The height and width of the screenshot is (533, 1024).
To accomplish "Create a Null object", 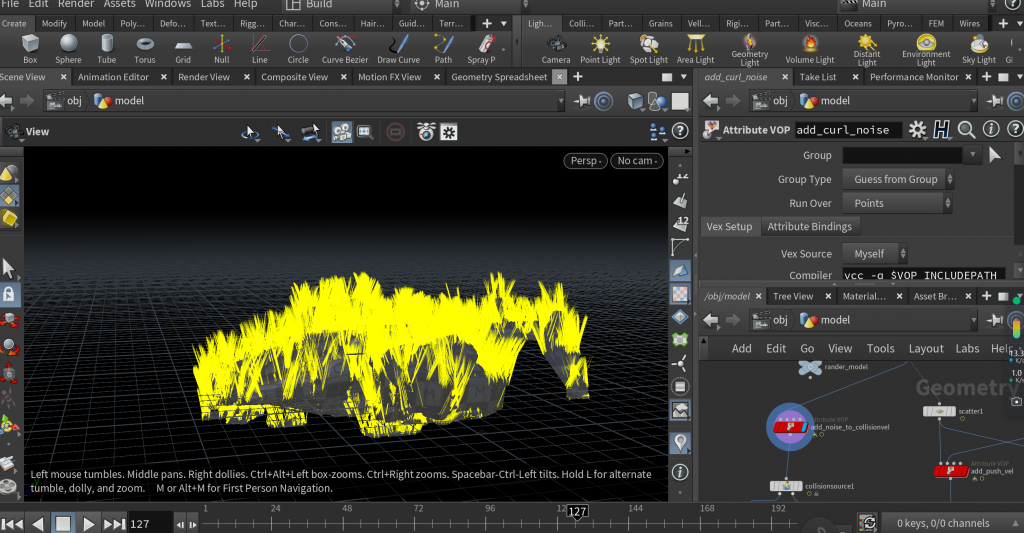I will 221,49.
